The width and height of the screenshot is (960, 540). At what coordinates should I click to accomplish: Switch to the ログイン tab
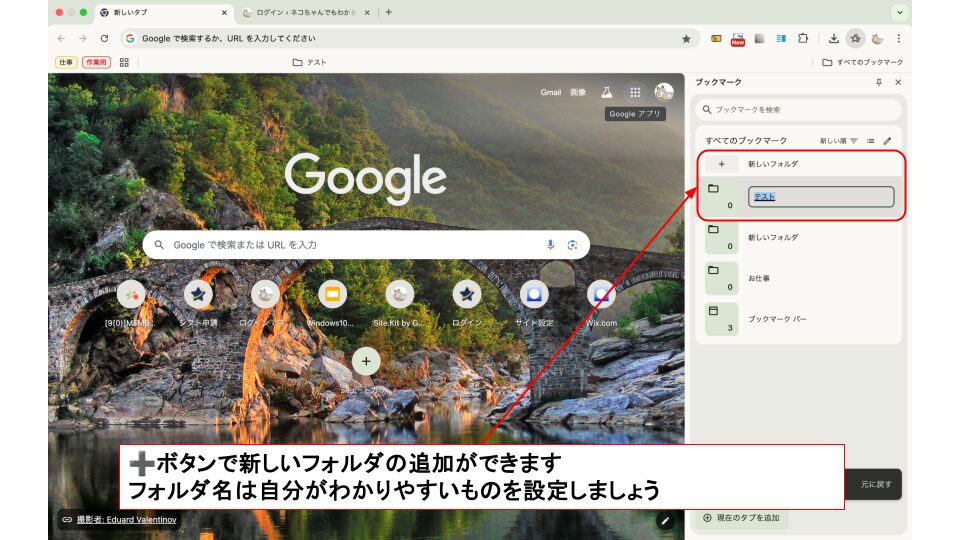pyautogui.click(x=300, y=12)
